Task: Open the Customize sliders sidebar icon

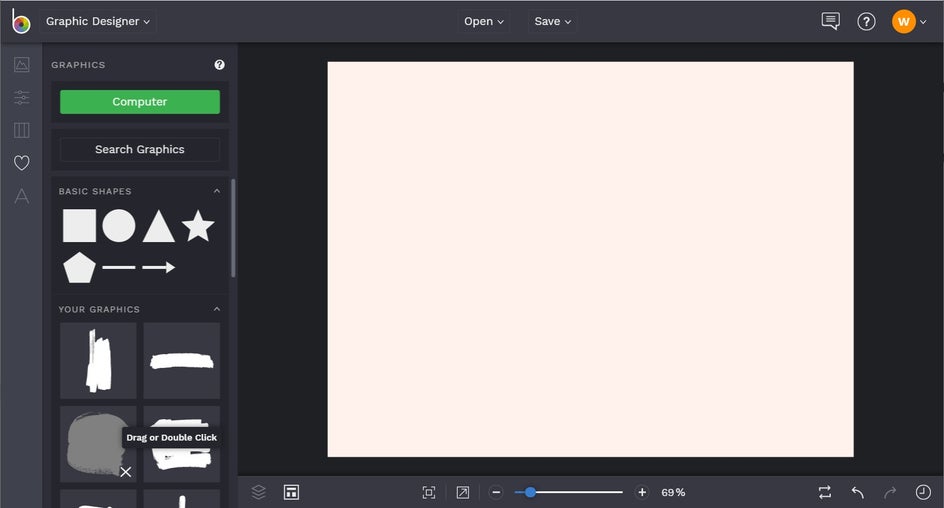Action: pyautogui.click(x=22, y=97)
